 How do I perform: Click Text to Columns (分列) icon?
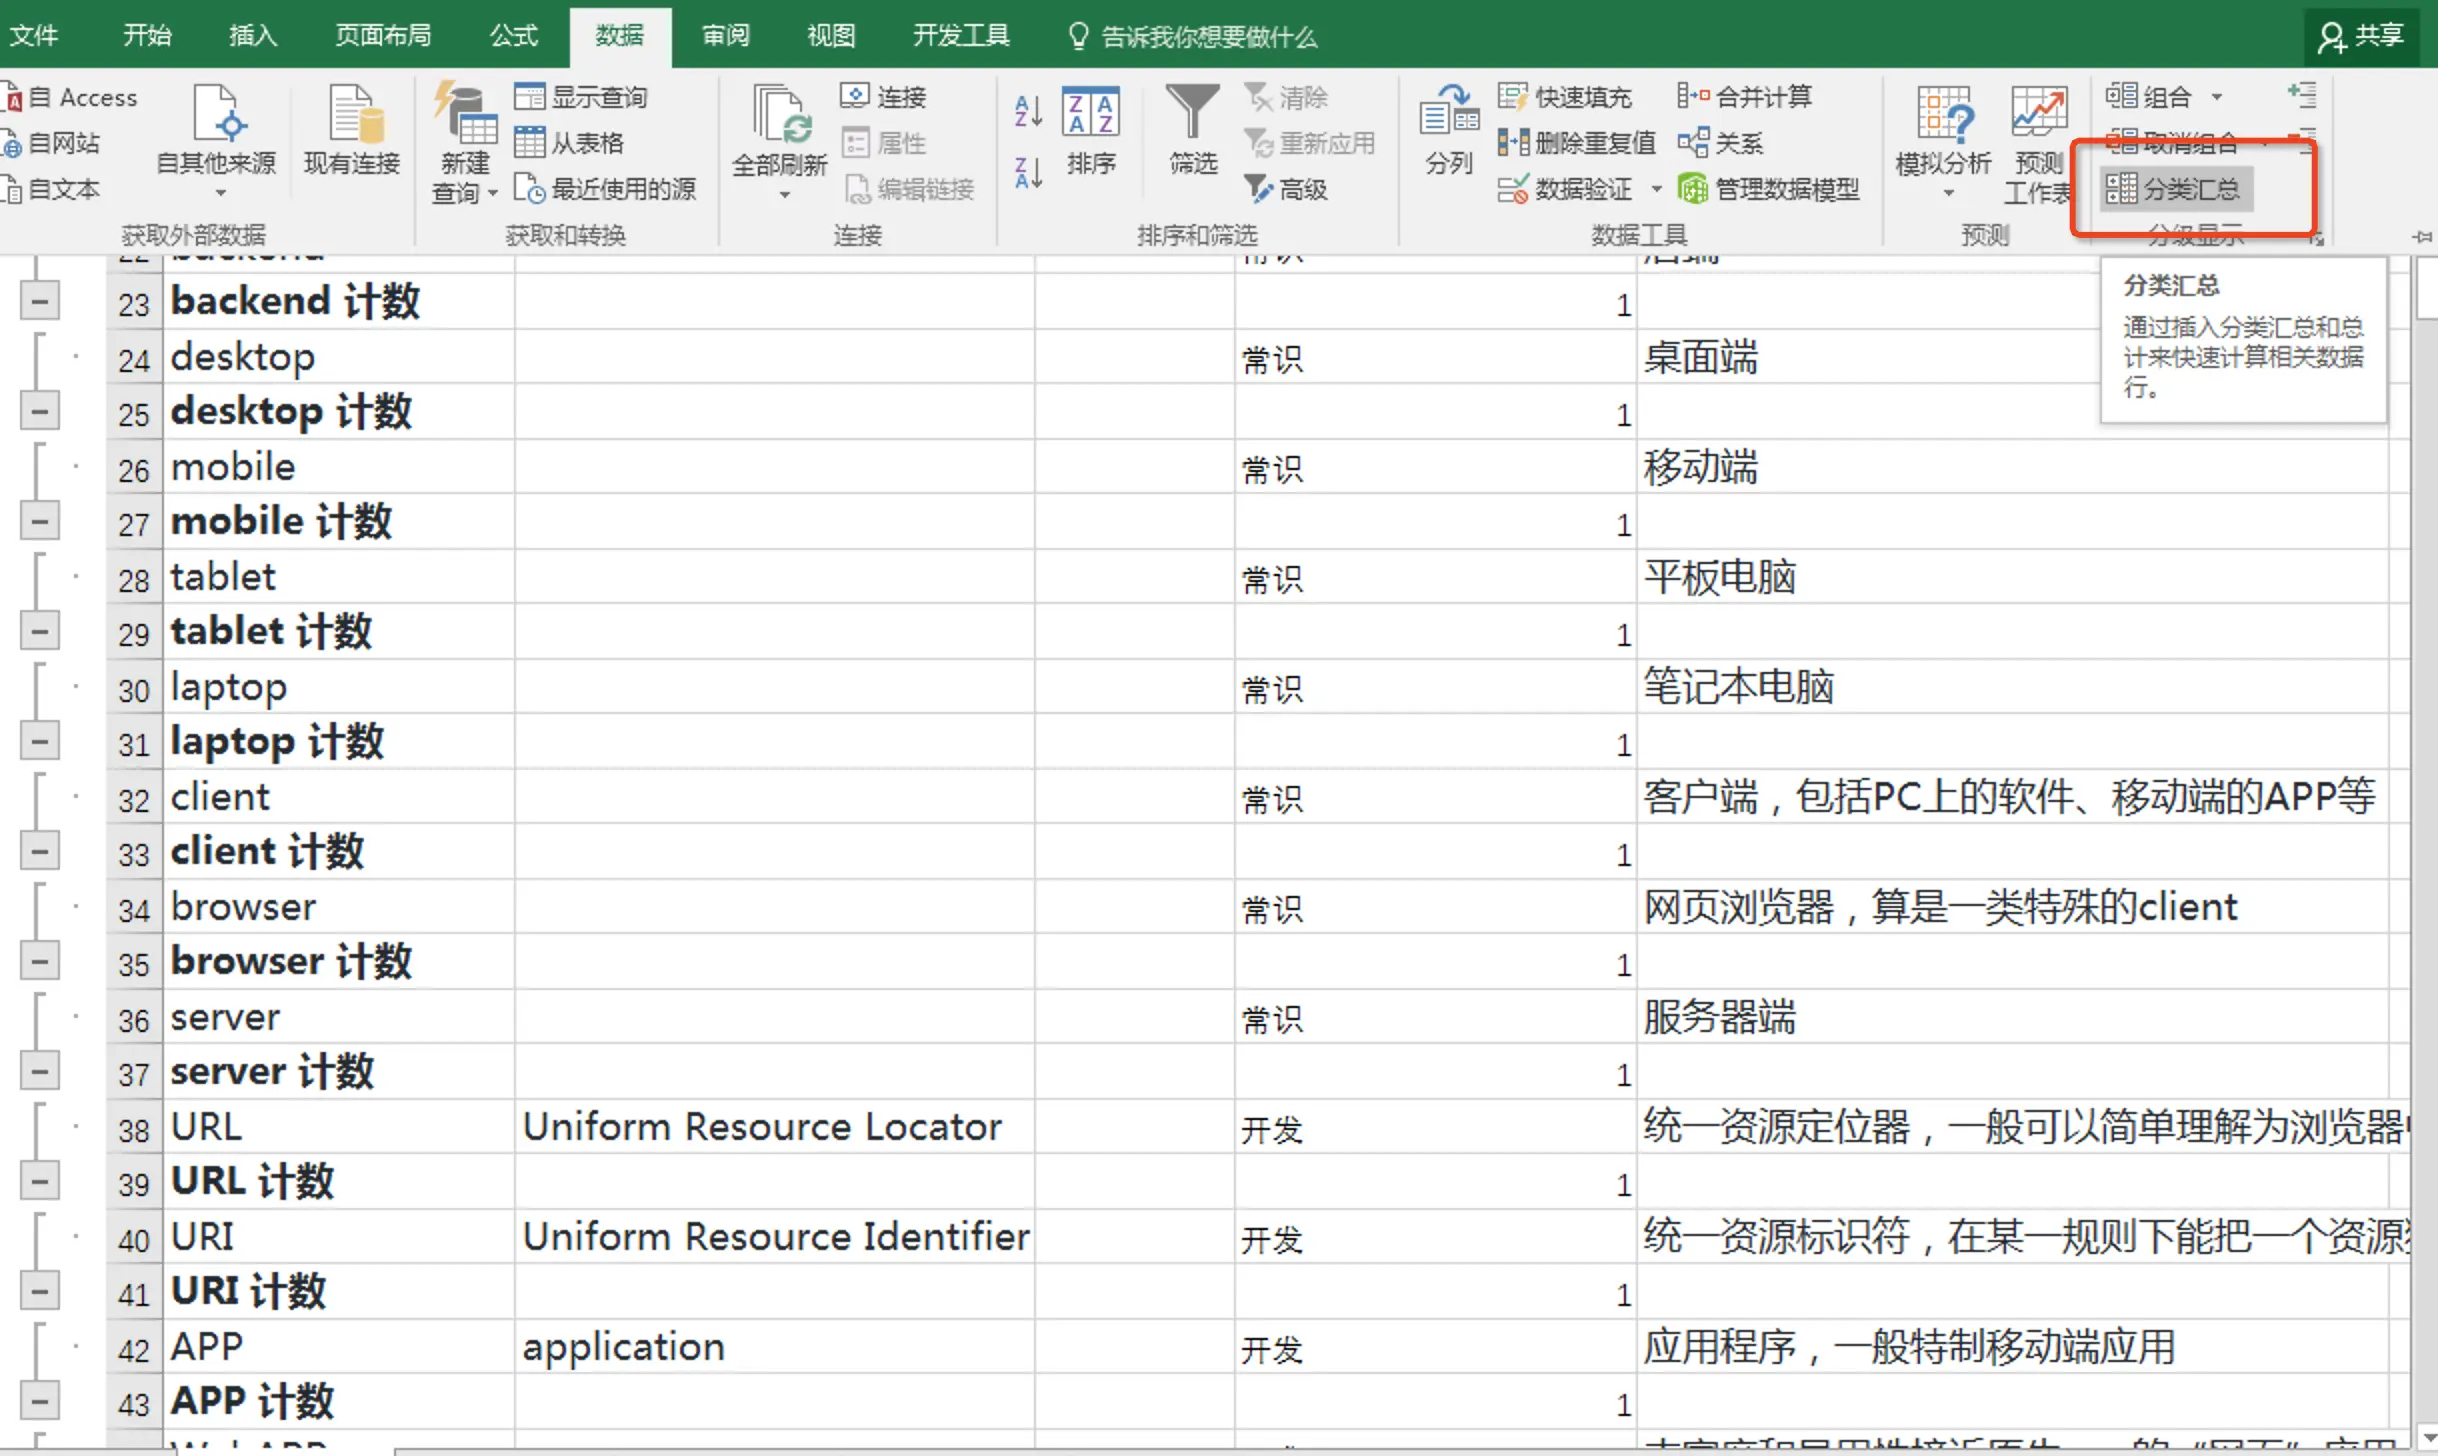(x=1448, y=113)
